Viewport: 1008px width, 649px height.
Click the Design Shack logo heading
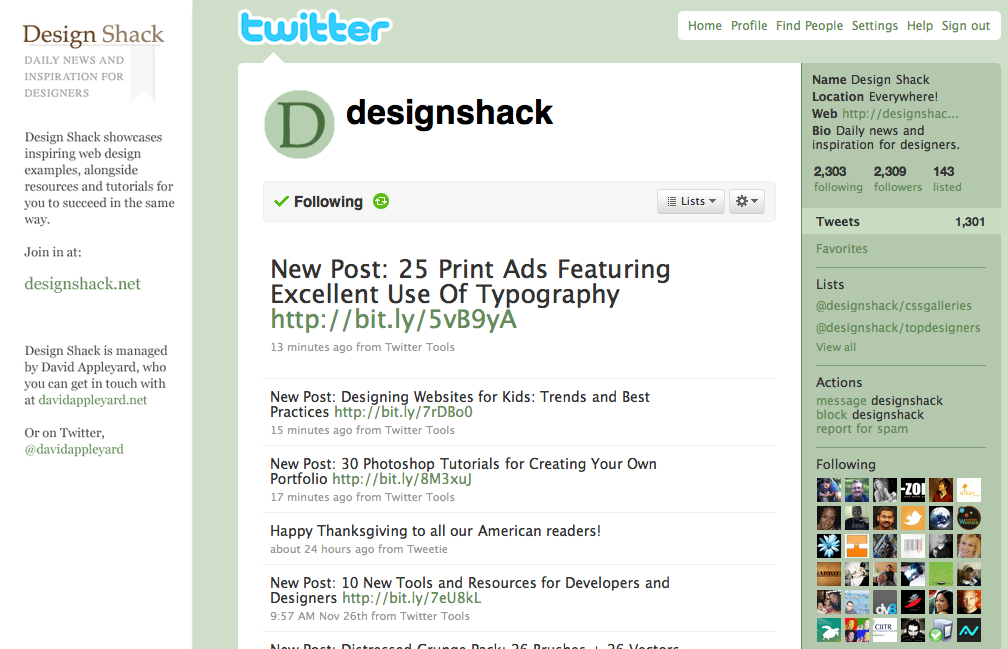click(93, 35)
